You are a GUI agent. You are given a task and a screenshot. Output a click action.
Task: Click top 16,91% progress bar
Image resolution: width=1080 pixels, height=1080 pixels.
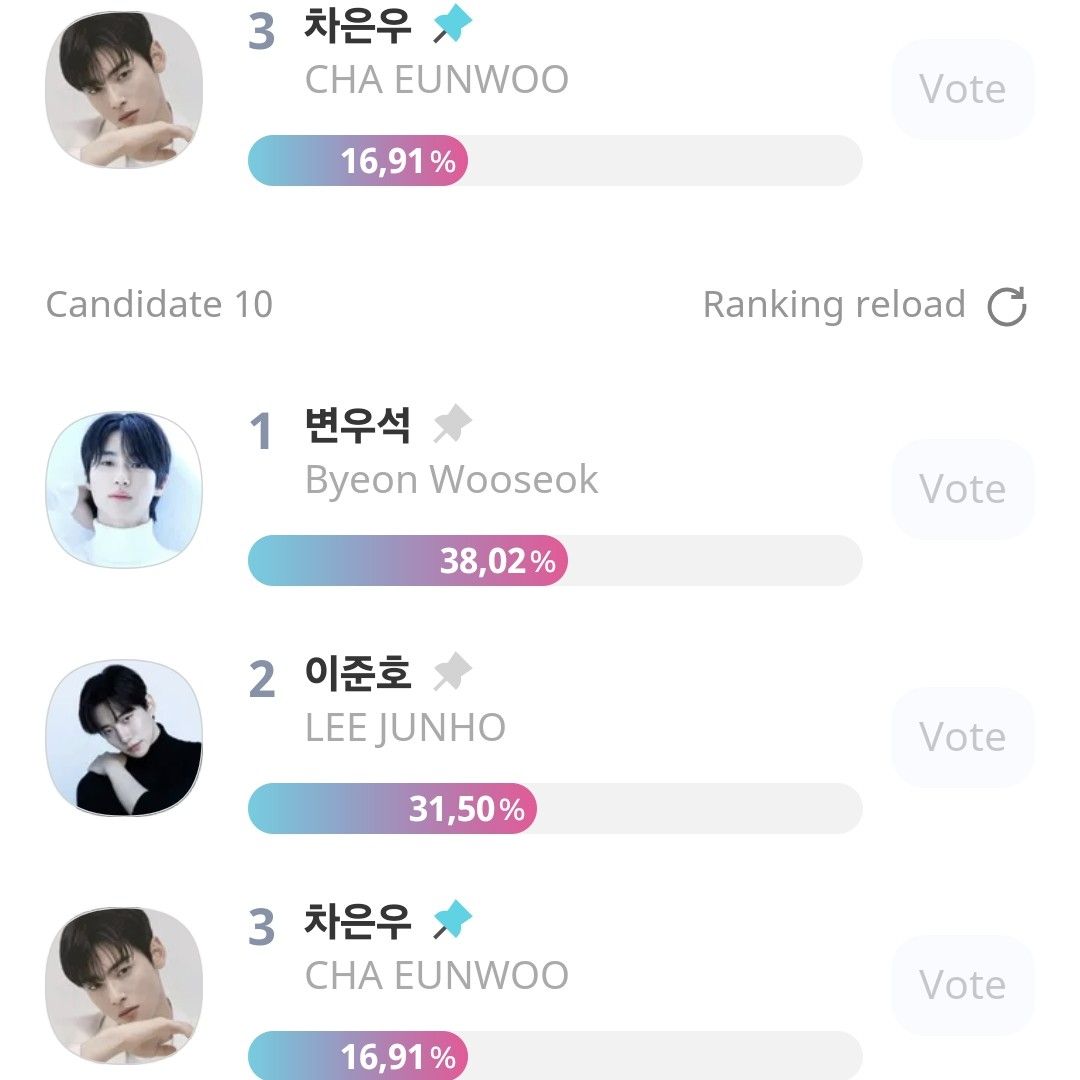point(554,161)
